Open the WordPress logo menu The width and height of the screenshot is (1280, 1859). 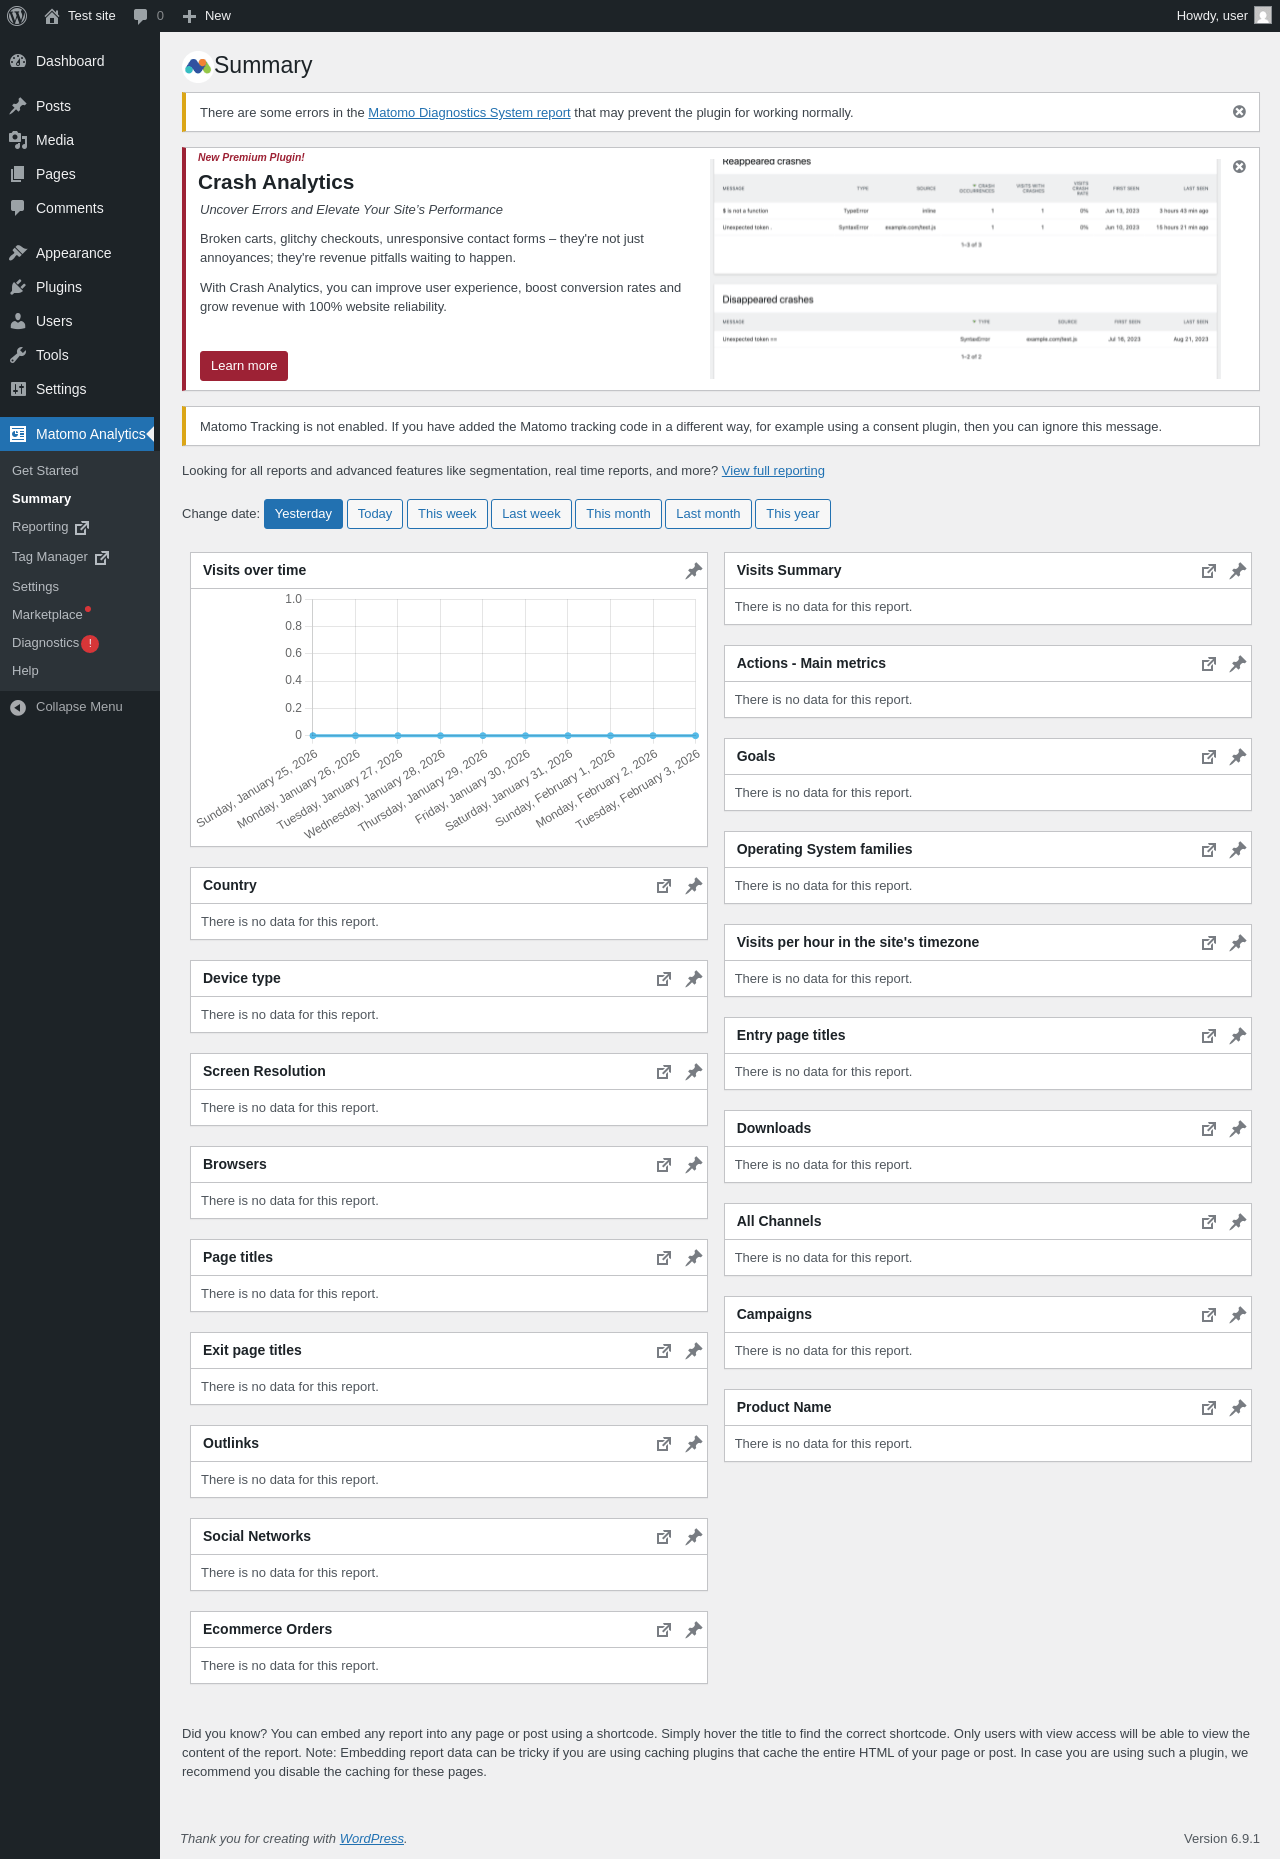[x=17, y=16]
